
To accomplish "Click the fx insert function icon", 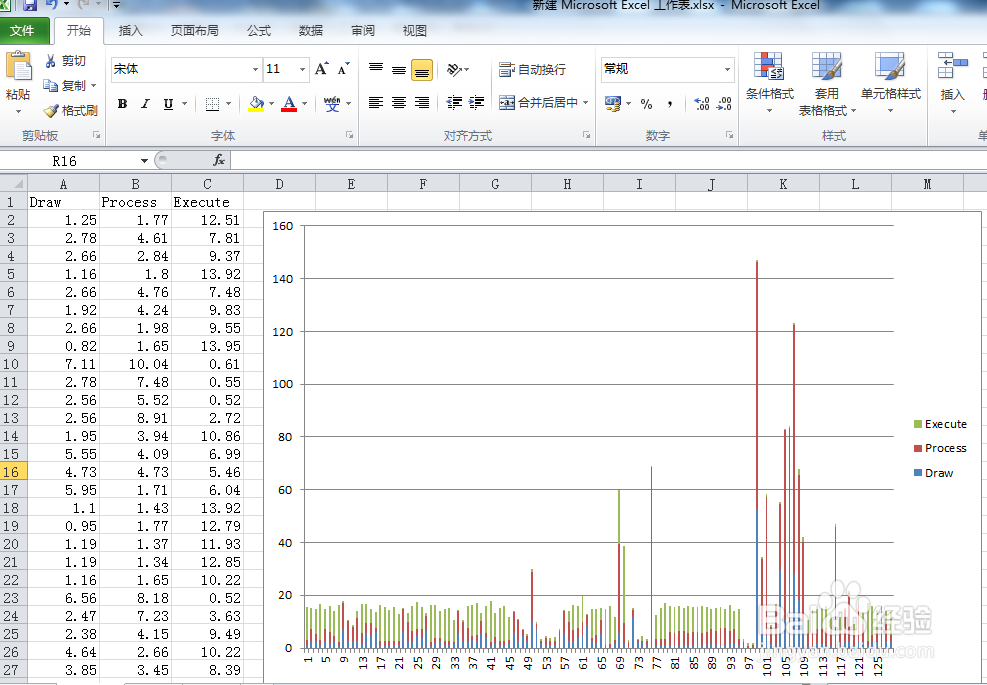I will [219, 161].
